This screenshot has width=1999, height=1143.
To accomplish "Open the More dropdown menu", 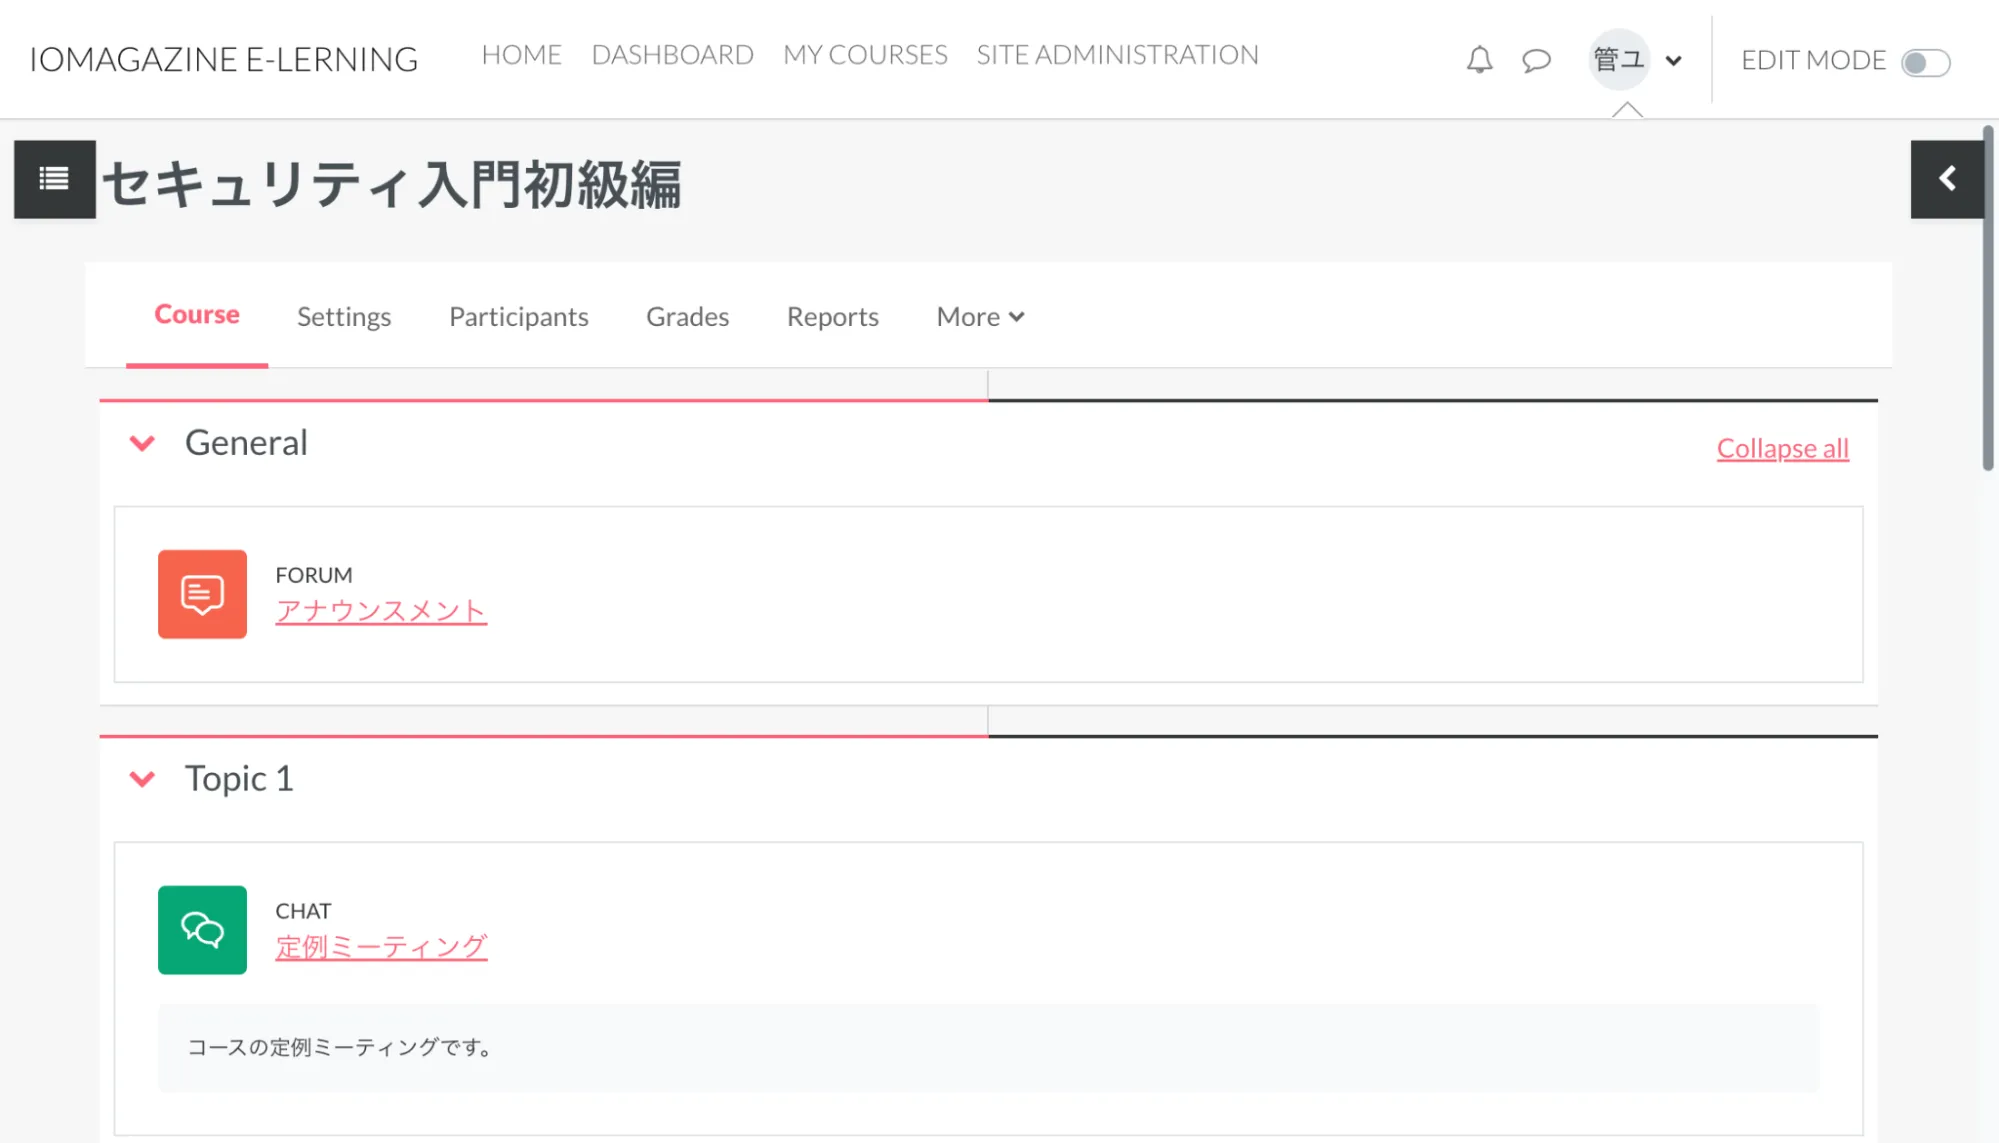I will (x=980, y=317).
